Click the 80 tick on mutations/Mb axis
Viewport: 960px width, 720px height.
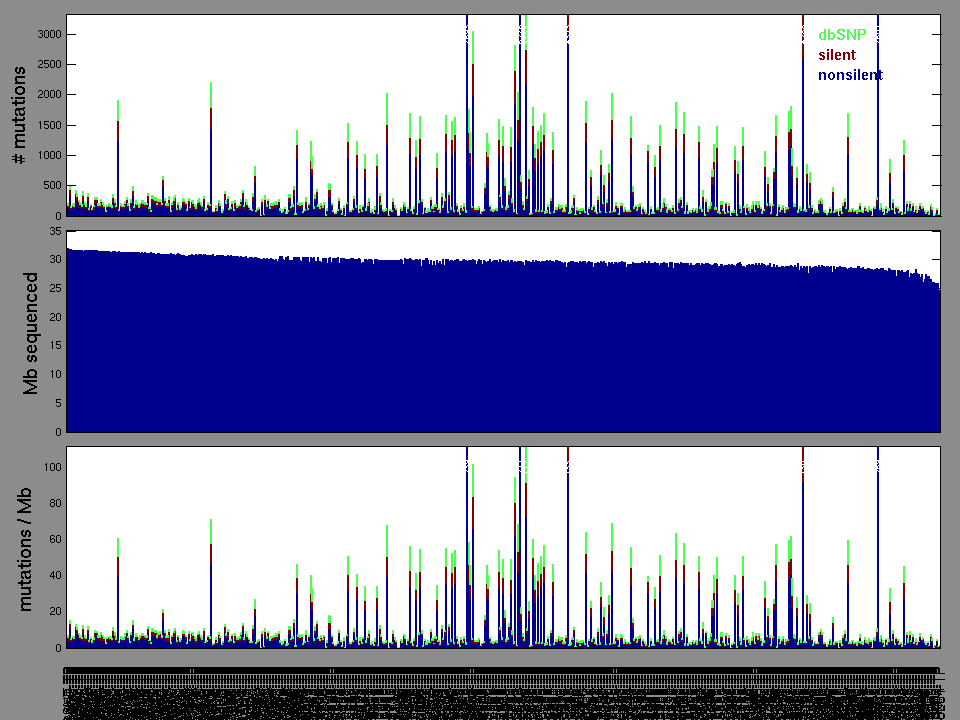click(x=53, y=503)
